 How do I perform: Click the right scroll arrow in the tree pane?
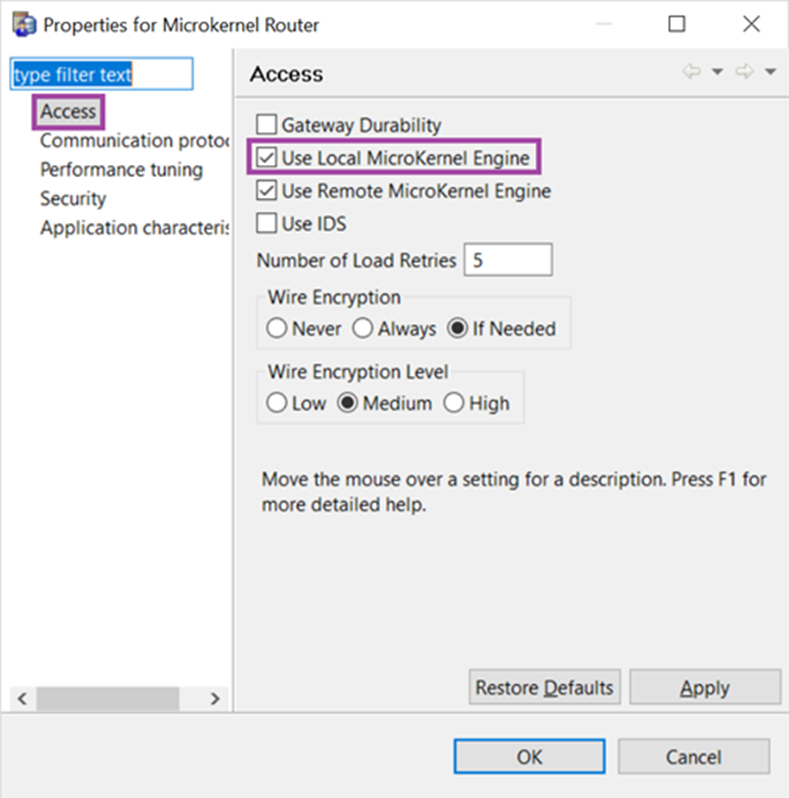click(215, 698)
